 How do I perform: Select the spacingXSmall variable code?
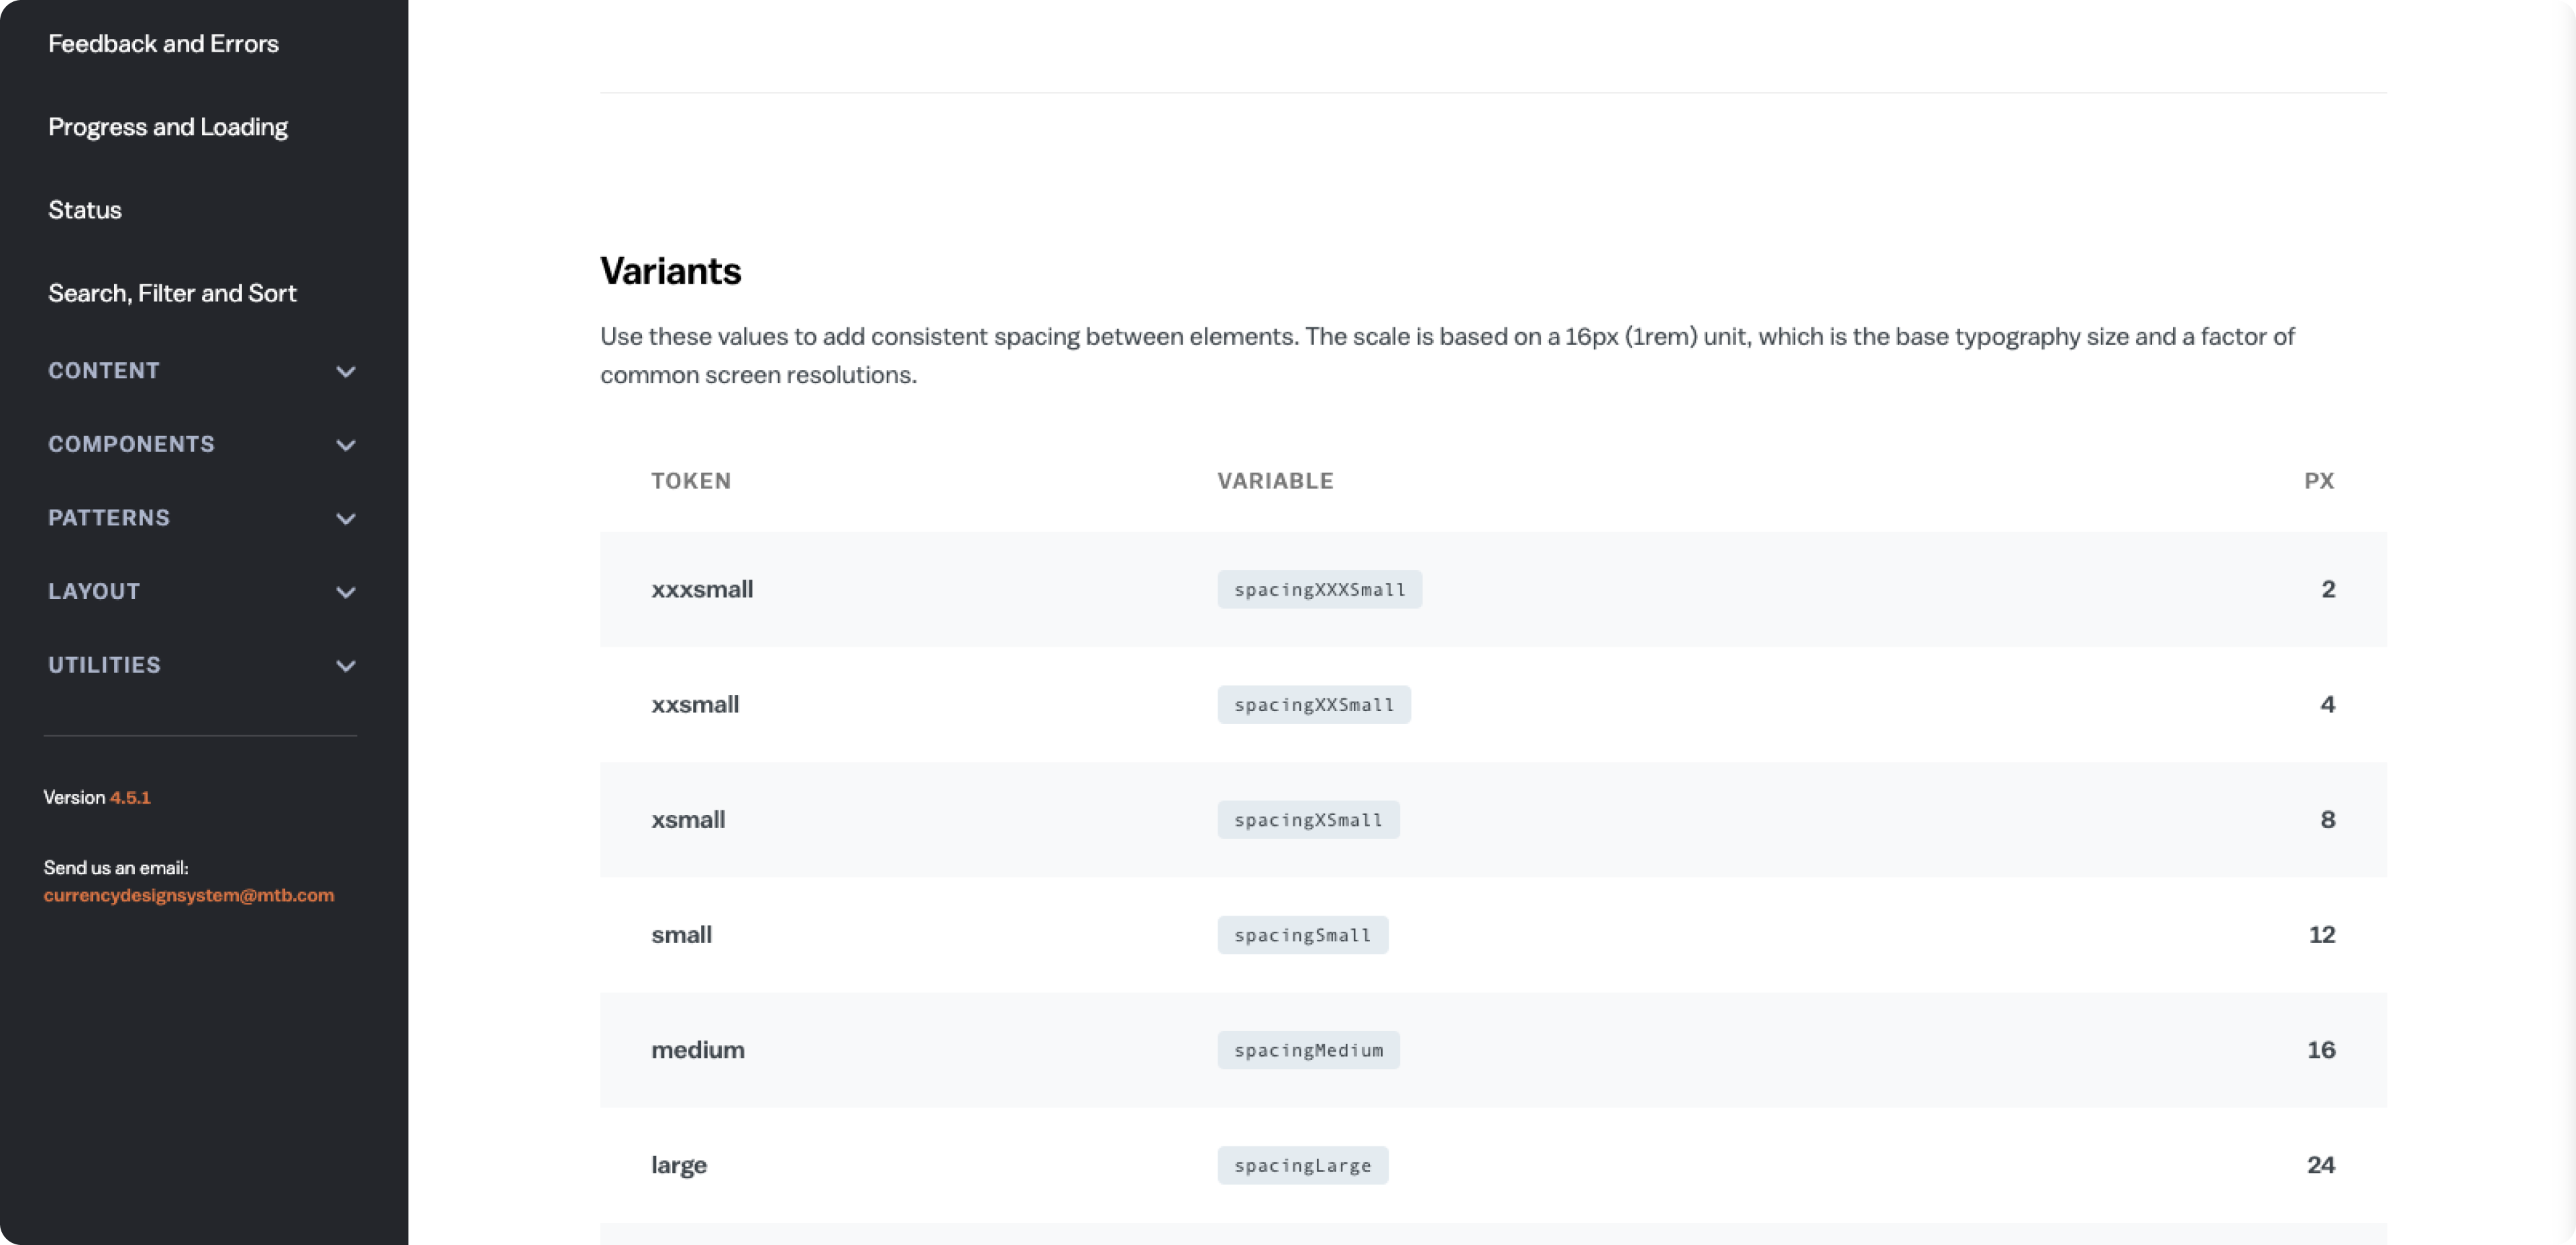pos(1307,820)
